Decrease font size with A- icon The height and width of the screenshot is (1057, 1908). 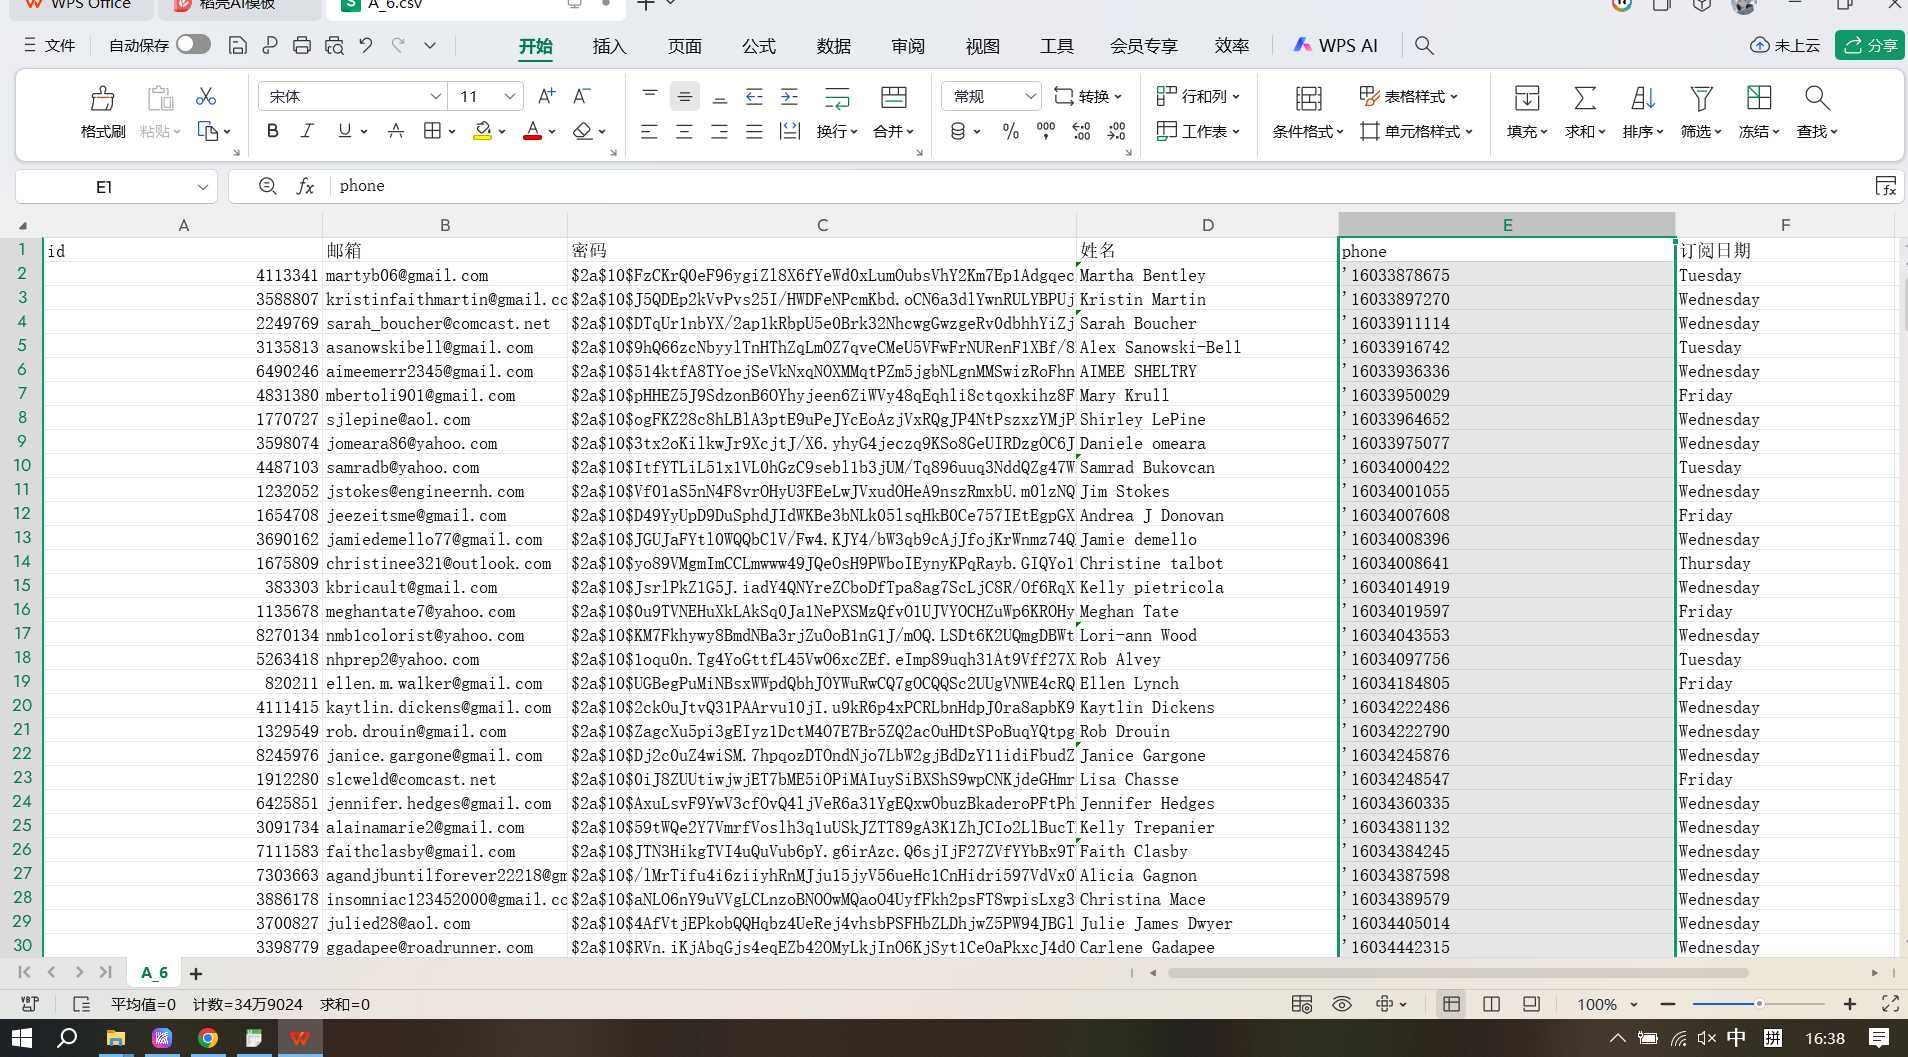[x=581, y=96]
